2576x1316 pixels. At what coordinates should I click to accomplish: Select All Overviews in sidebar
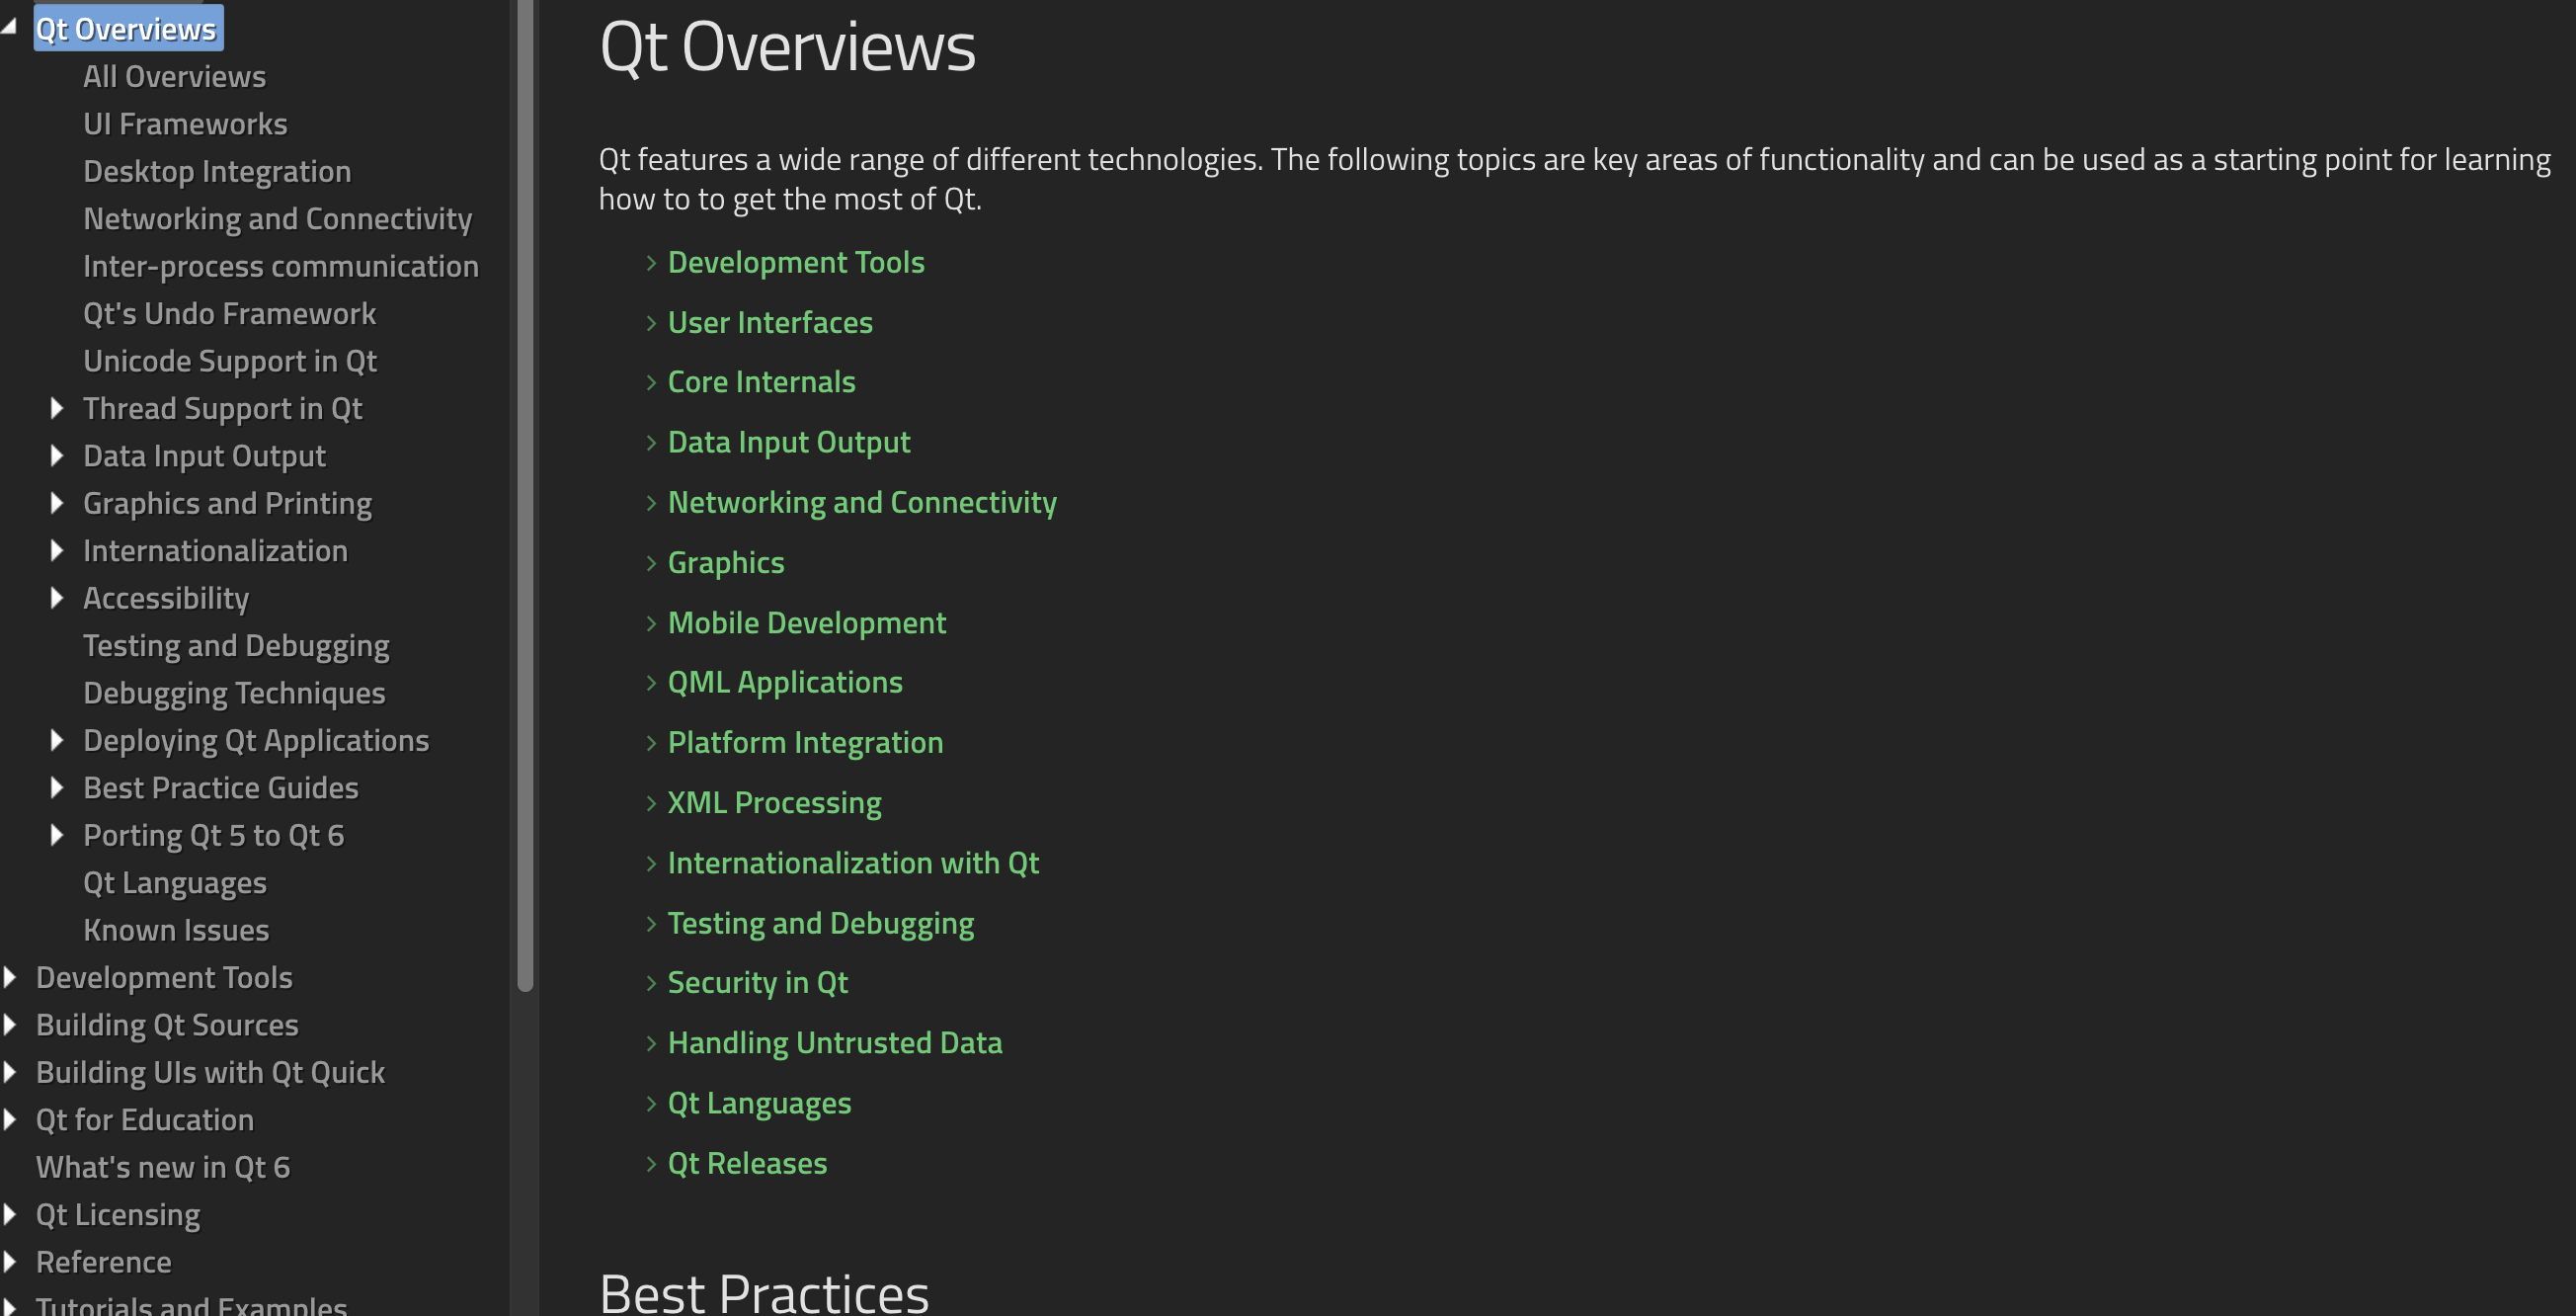[x=175, y=77]
